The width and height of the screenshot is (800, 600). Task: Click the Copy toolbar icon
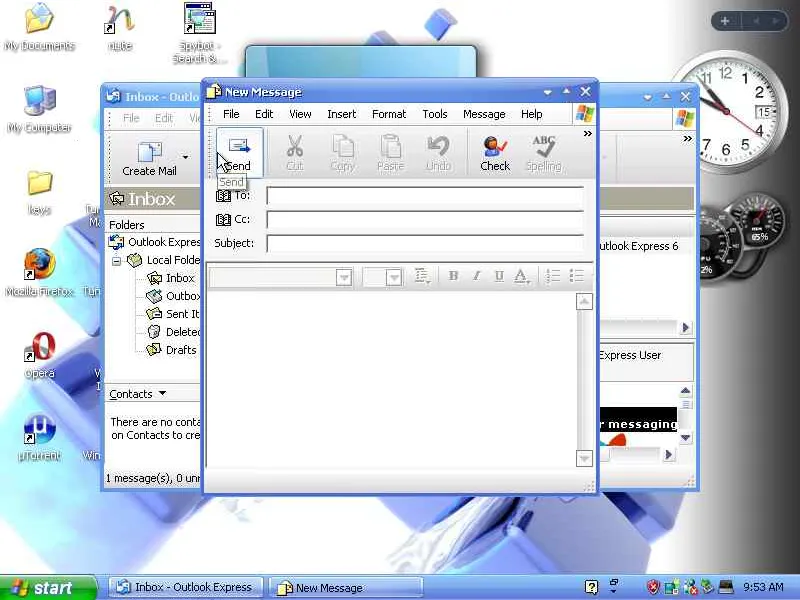point(343,146)
